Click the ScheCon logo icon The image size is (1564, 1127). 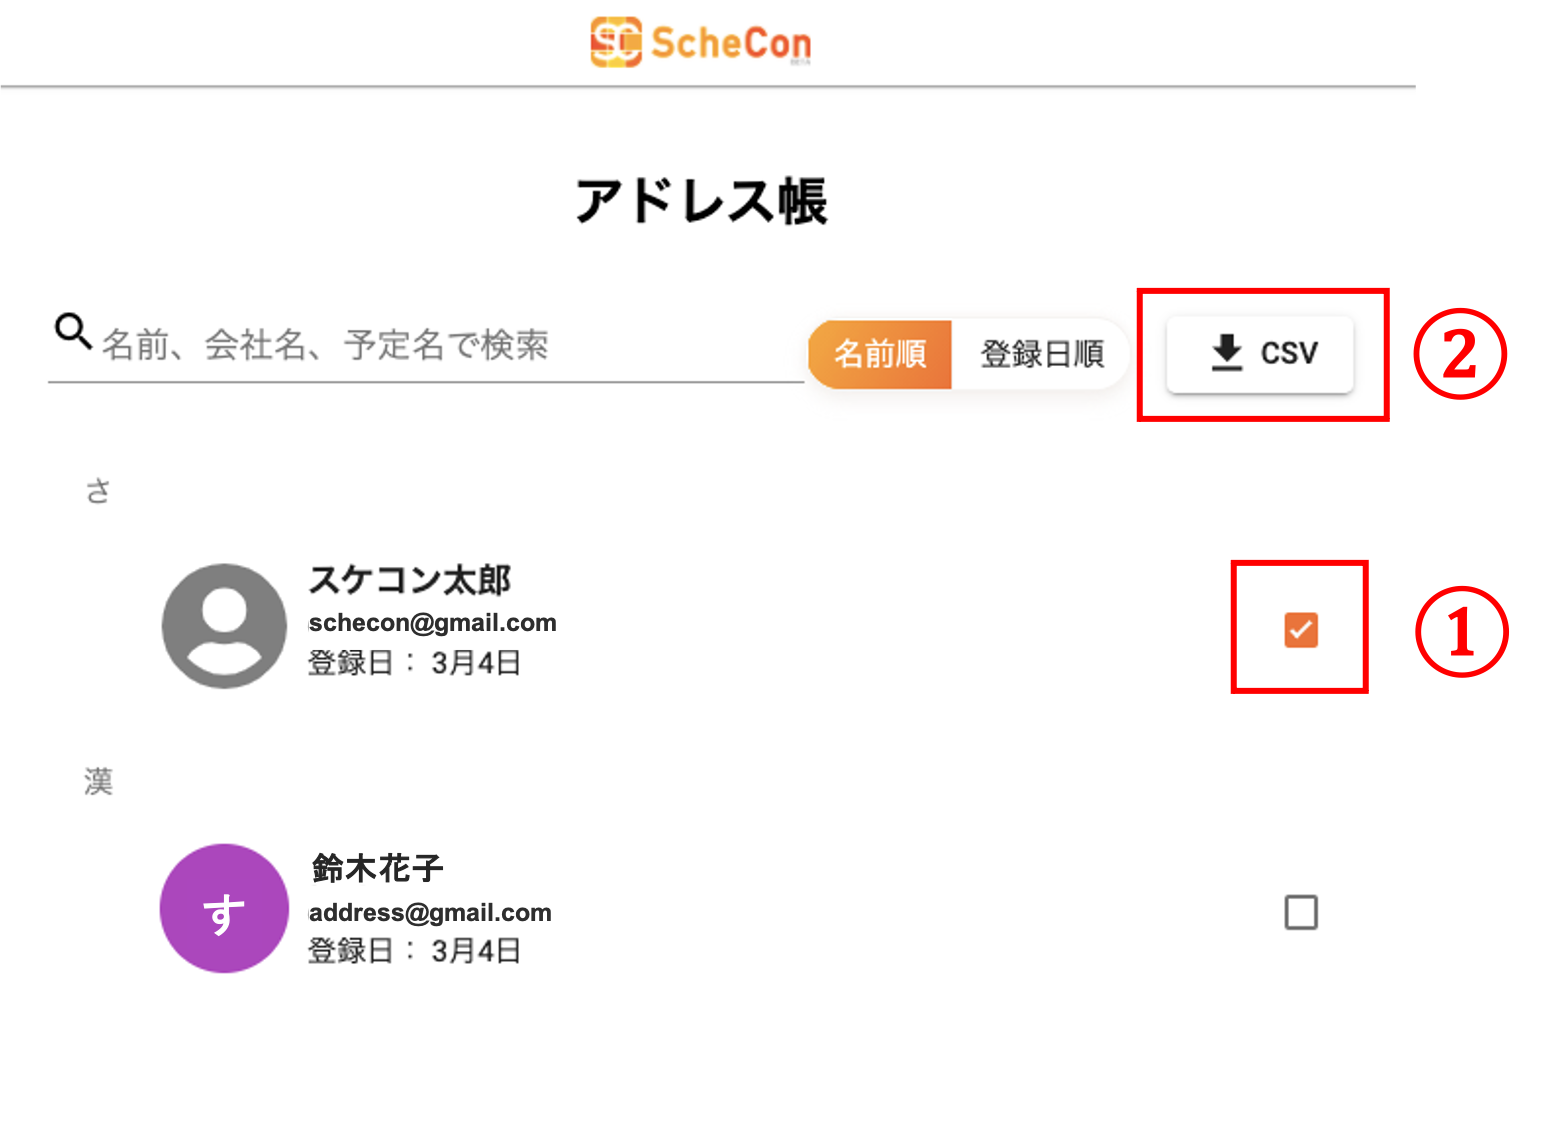(615, 42)
